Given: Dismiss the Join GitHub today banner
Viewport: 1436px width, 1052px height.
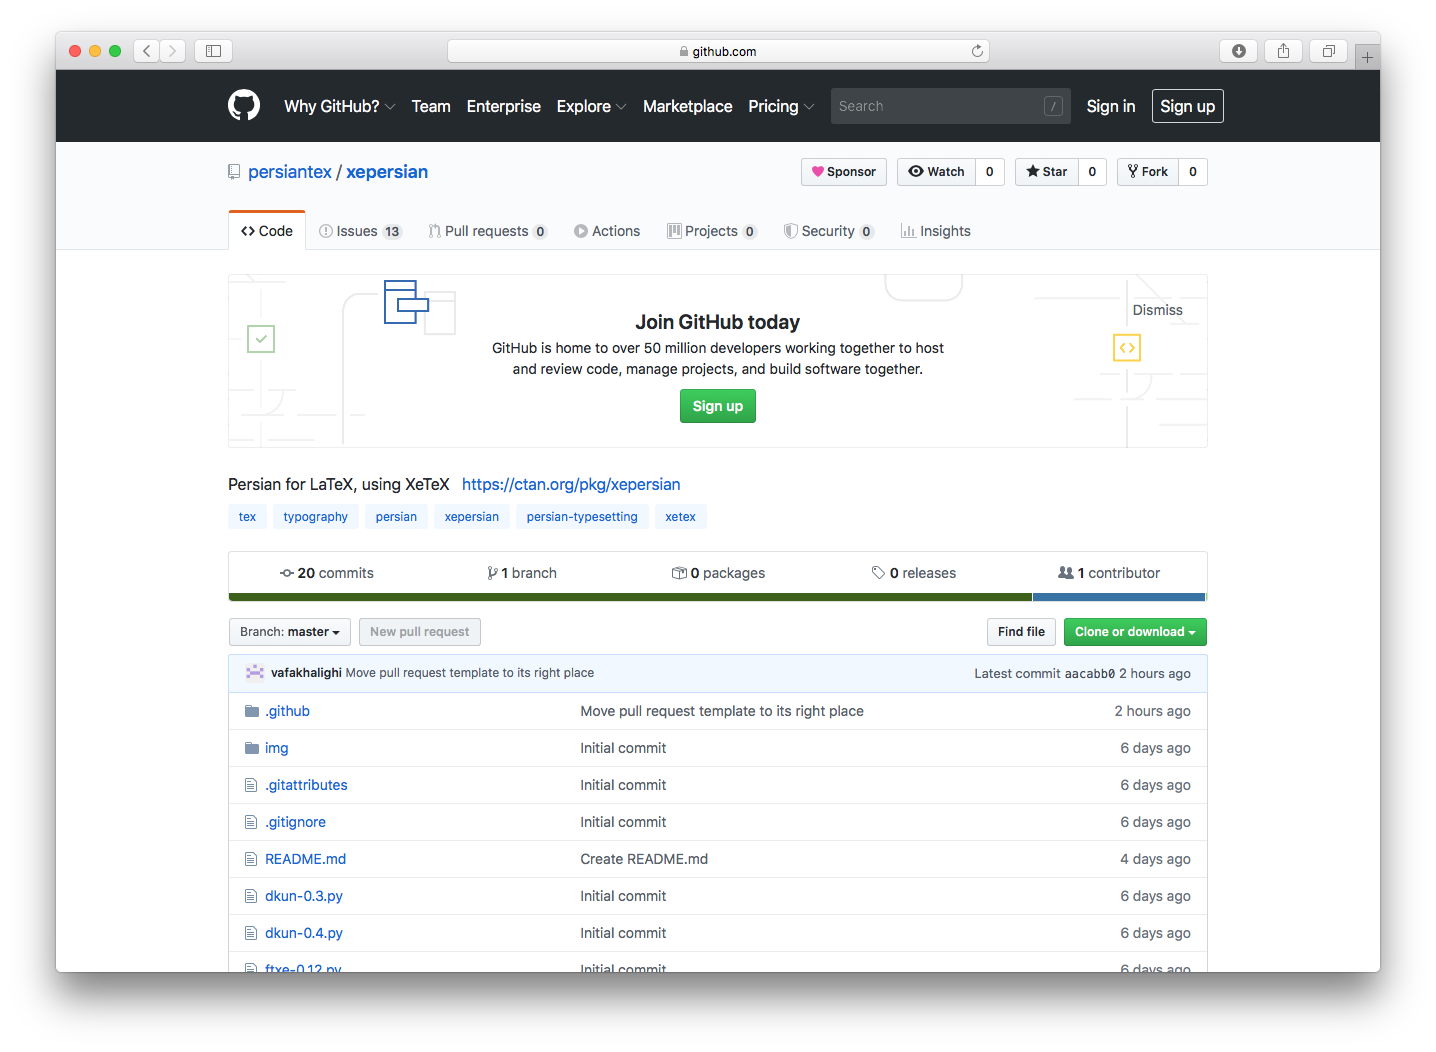Looking at the screenshot, I should coord(1158,310).
